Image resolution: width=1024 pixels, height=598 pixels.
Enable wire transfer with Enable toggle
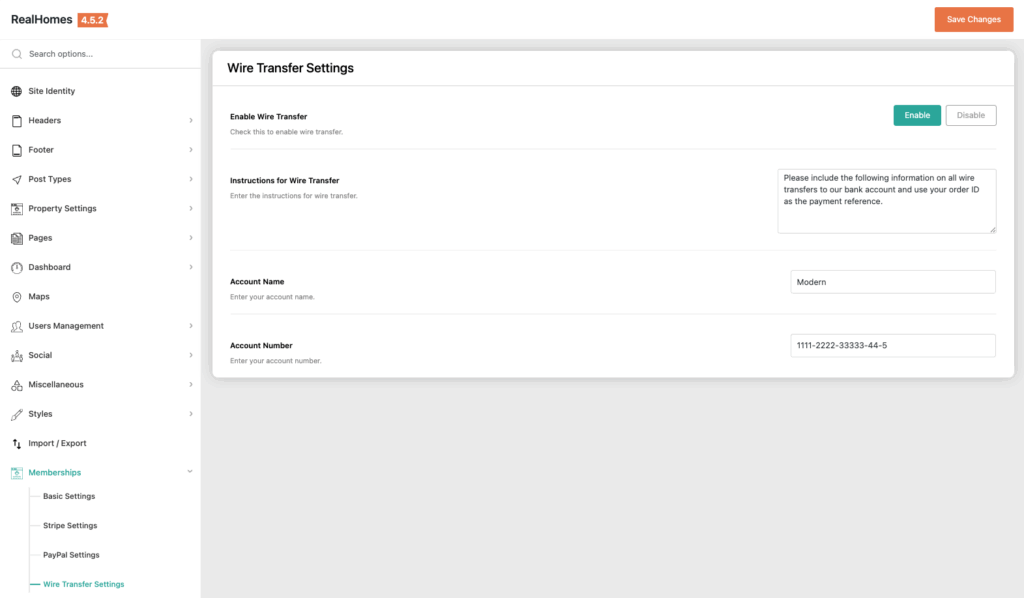917,115
